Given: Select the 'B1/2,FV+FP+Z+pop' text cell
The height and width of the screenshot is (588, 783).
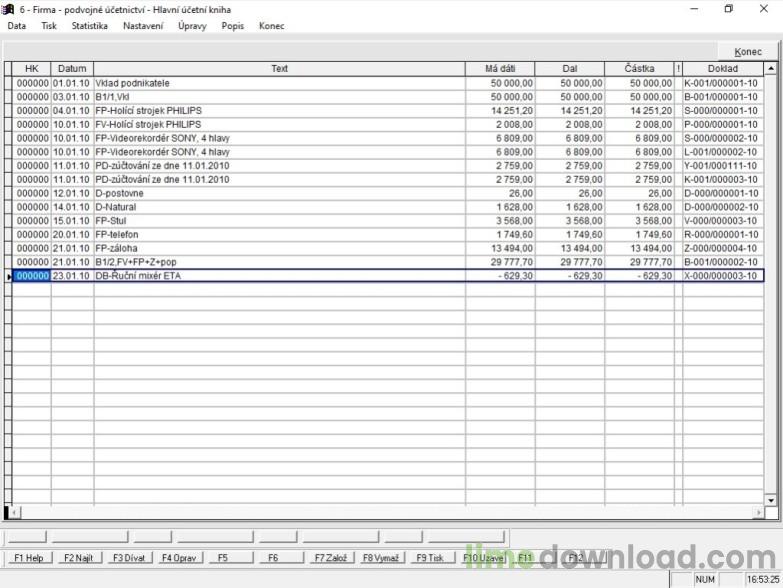Looking at the screenshot, I should pos(279,262).
